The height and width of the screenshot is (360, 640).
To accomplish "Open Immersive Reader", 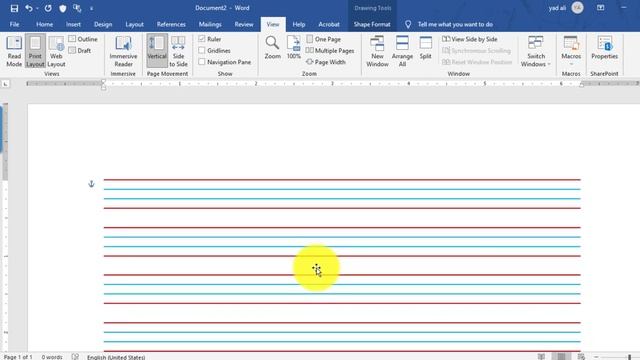I will point(123,51).
